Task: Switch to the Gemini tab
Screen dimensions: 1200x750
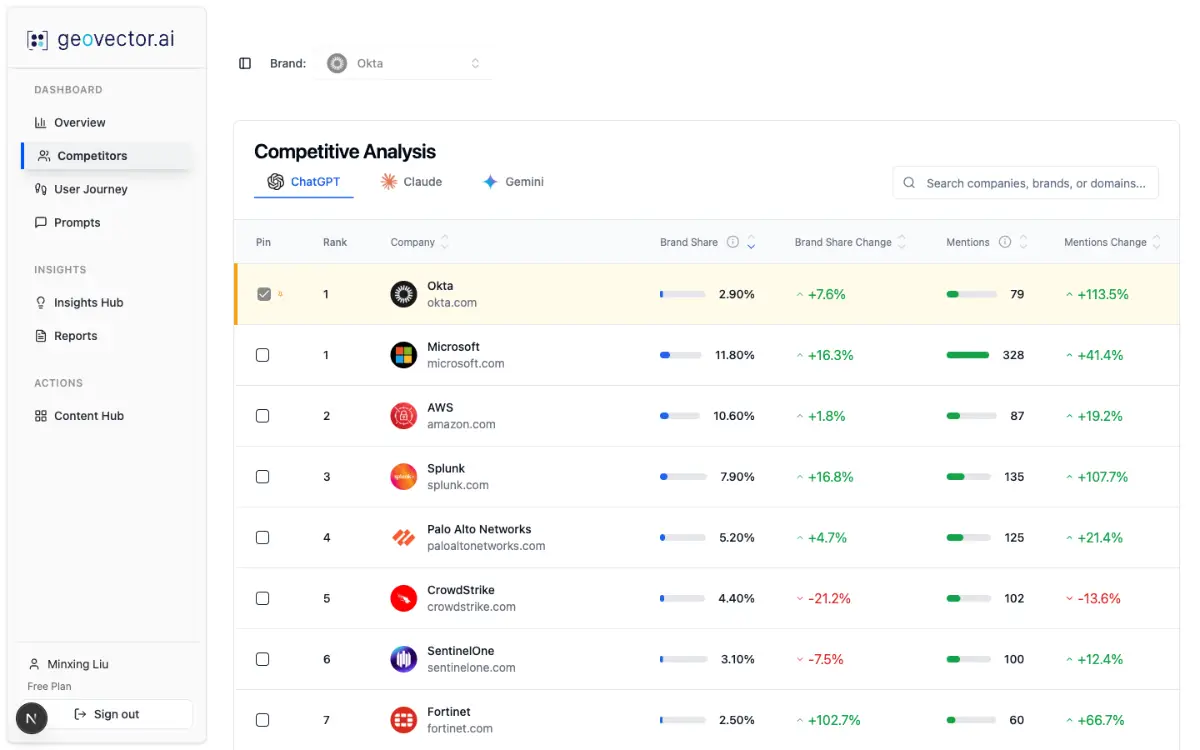Action: coord(513,182)
